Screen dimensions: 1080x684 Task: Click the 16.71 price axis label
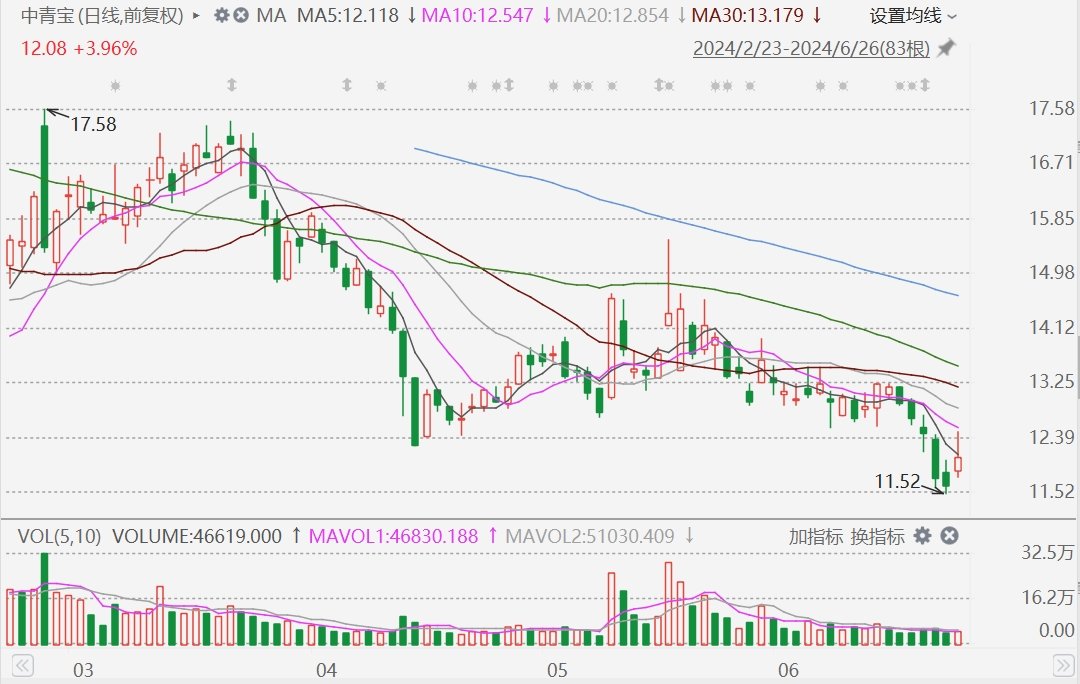click(1051, 163)
